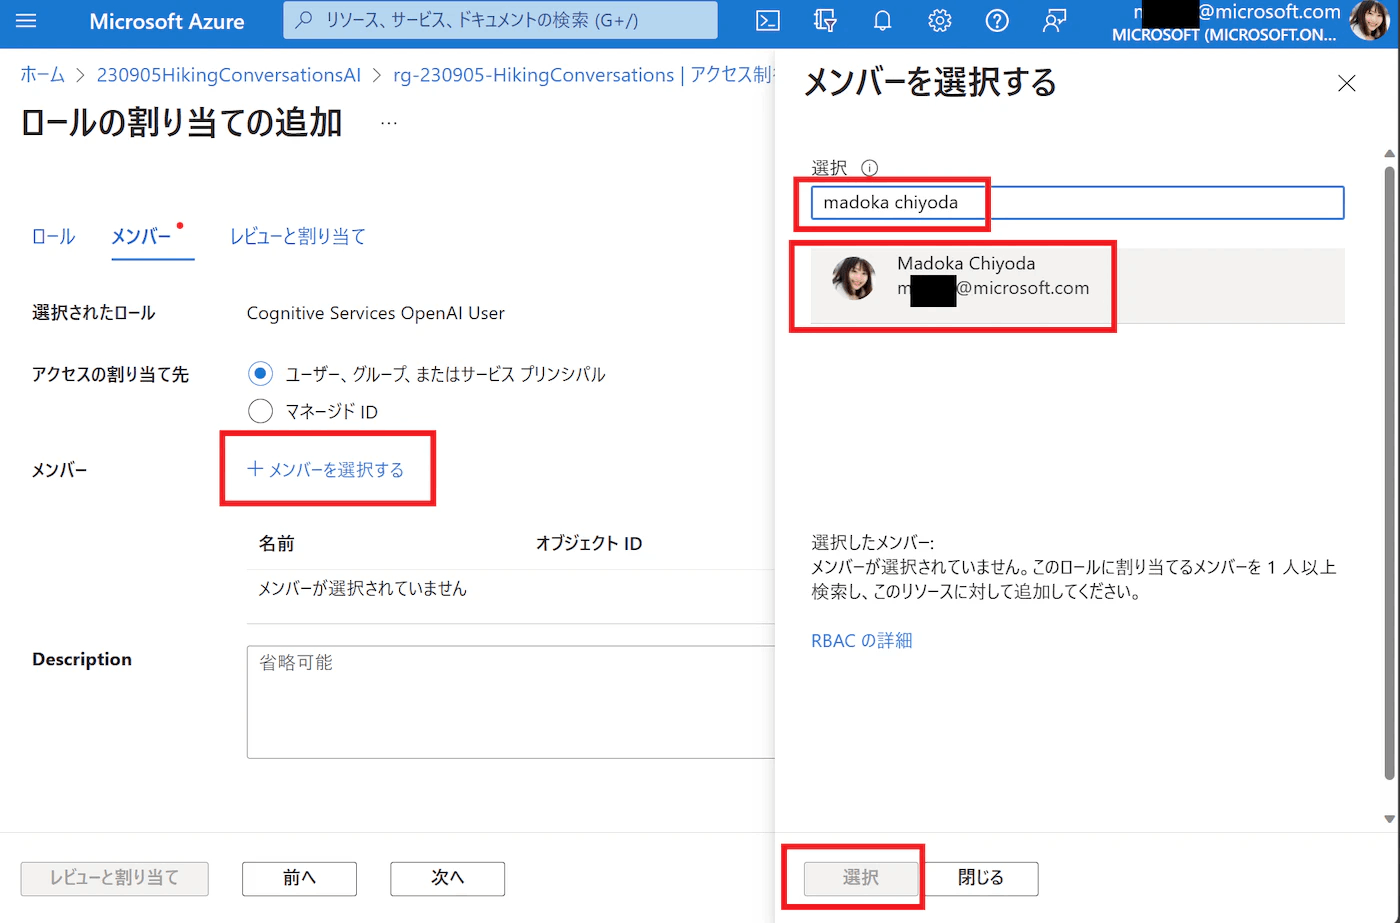Viewport: 1400px width, 923px height.
Task: Open Cloud Shell from top bar
Action: click(768, 21)
